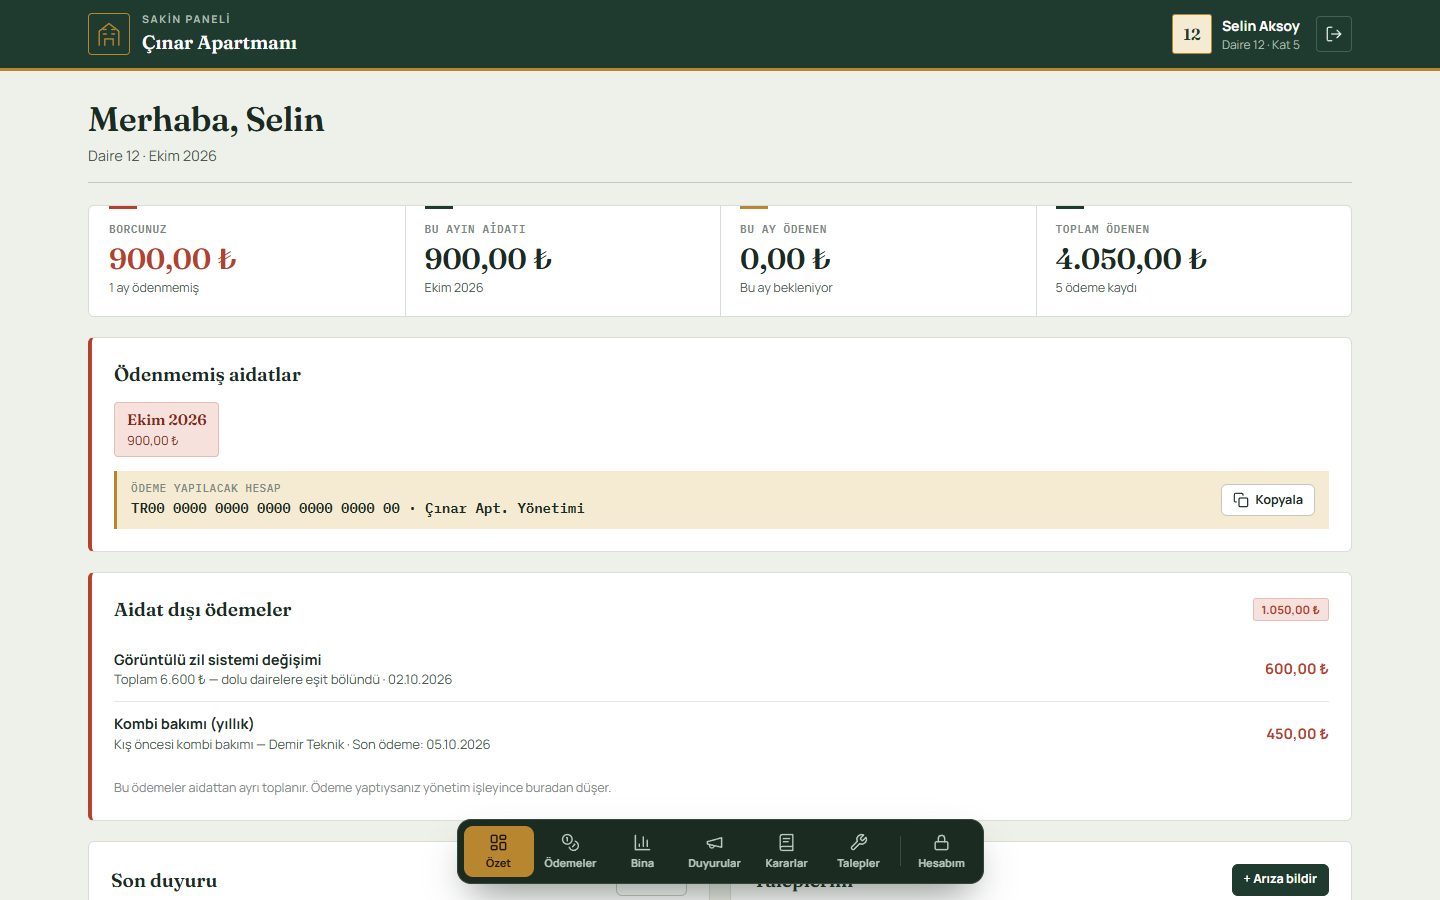Go to Bina section with chart icon
1440x900 pixels.
(x=642, y=851)
